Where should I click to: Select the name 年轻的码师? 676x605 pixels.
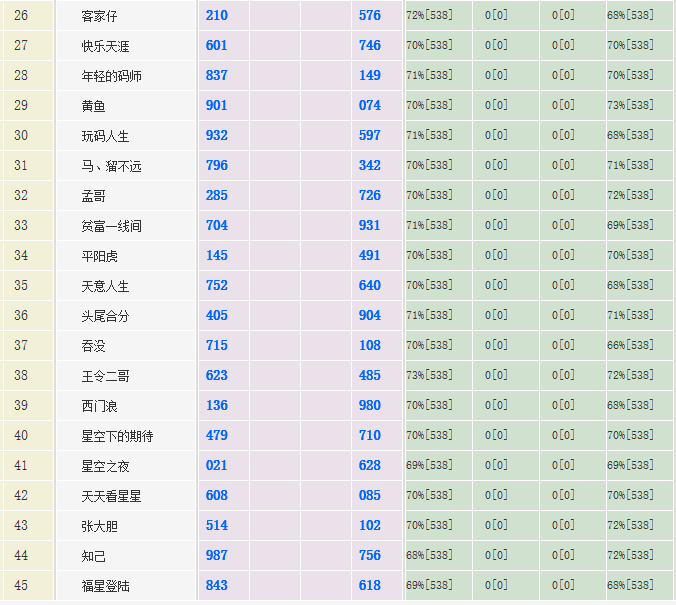click(x=111, y=76)
